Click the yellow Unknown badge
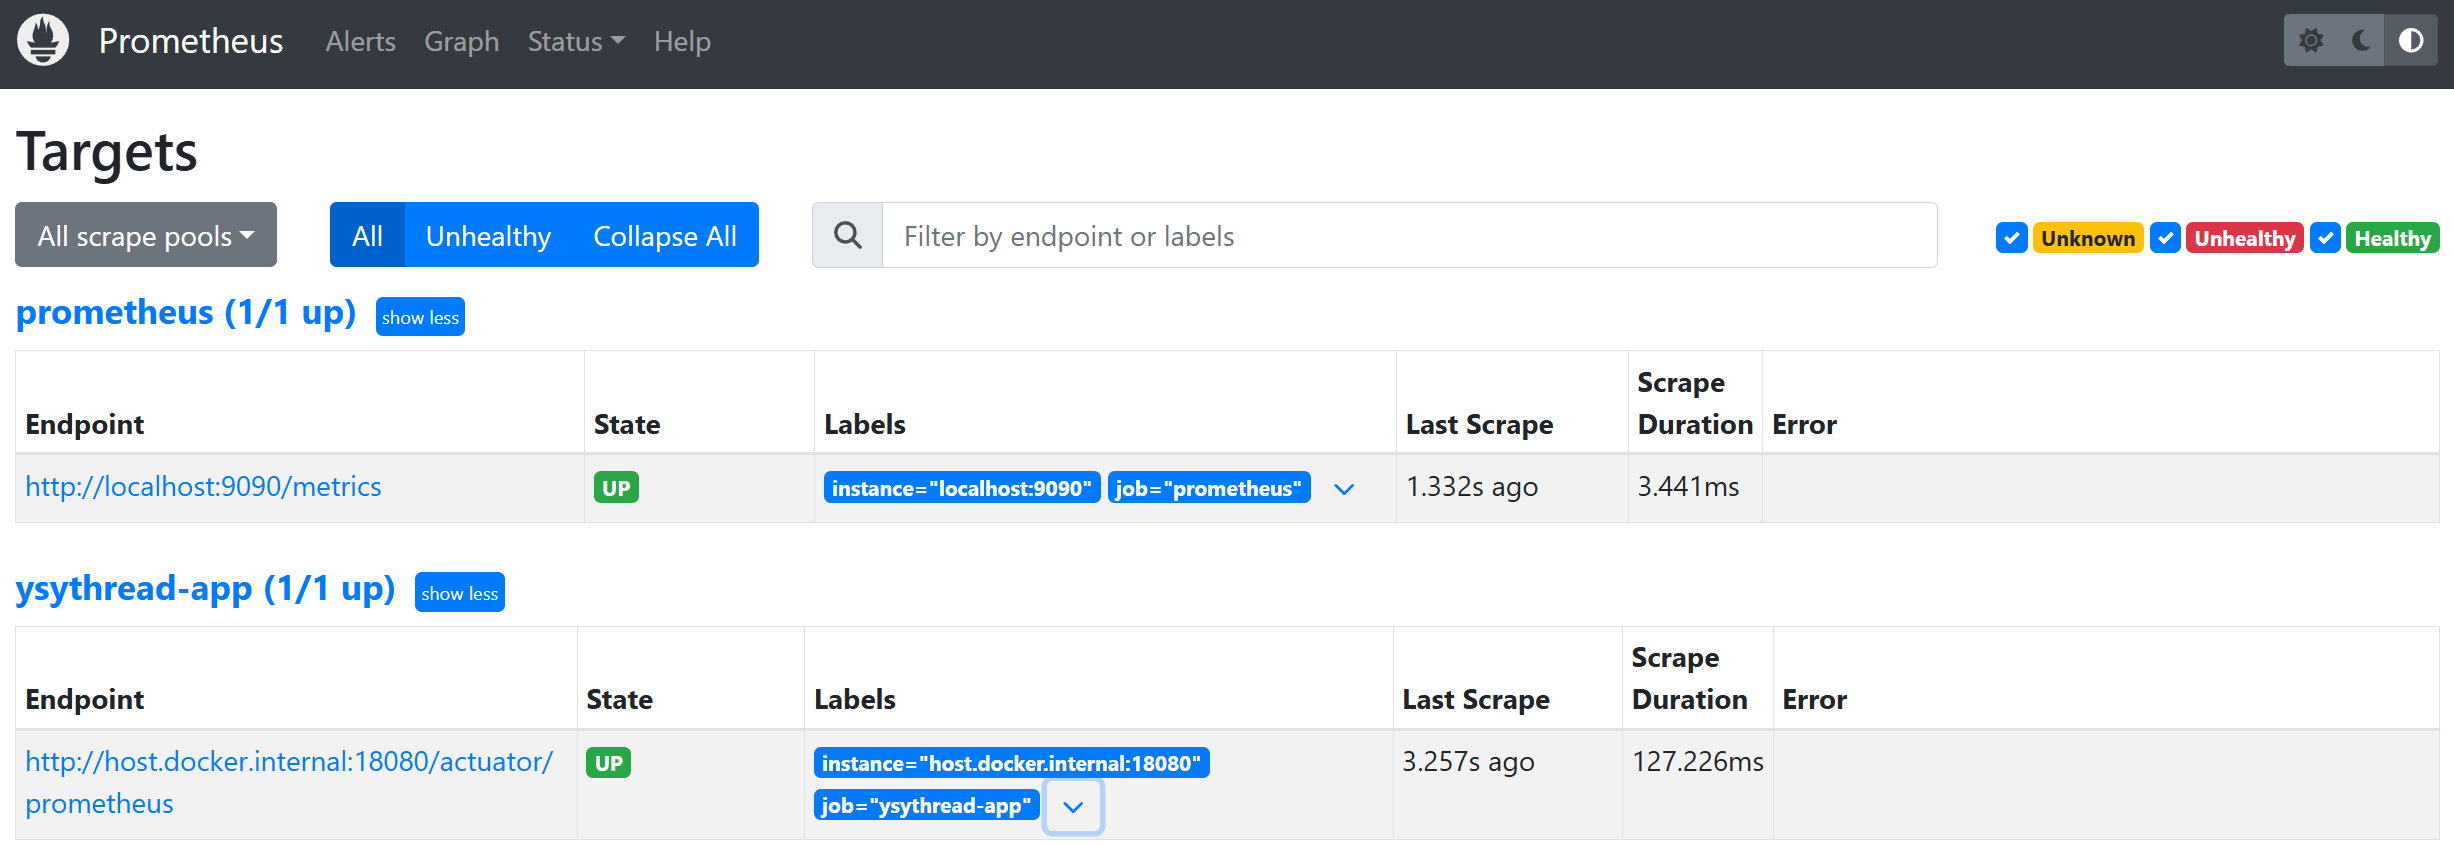This screenshot has height=845, width=2454. 2088,238
